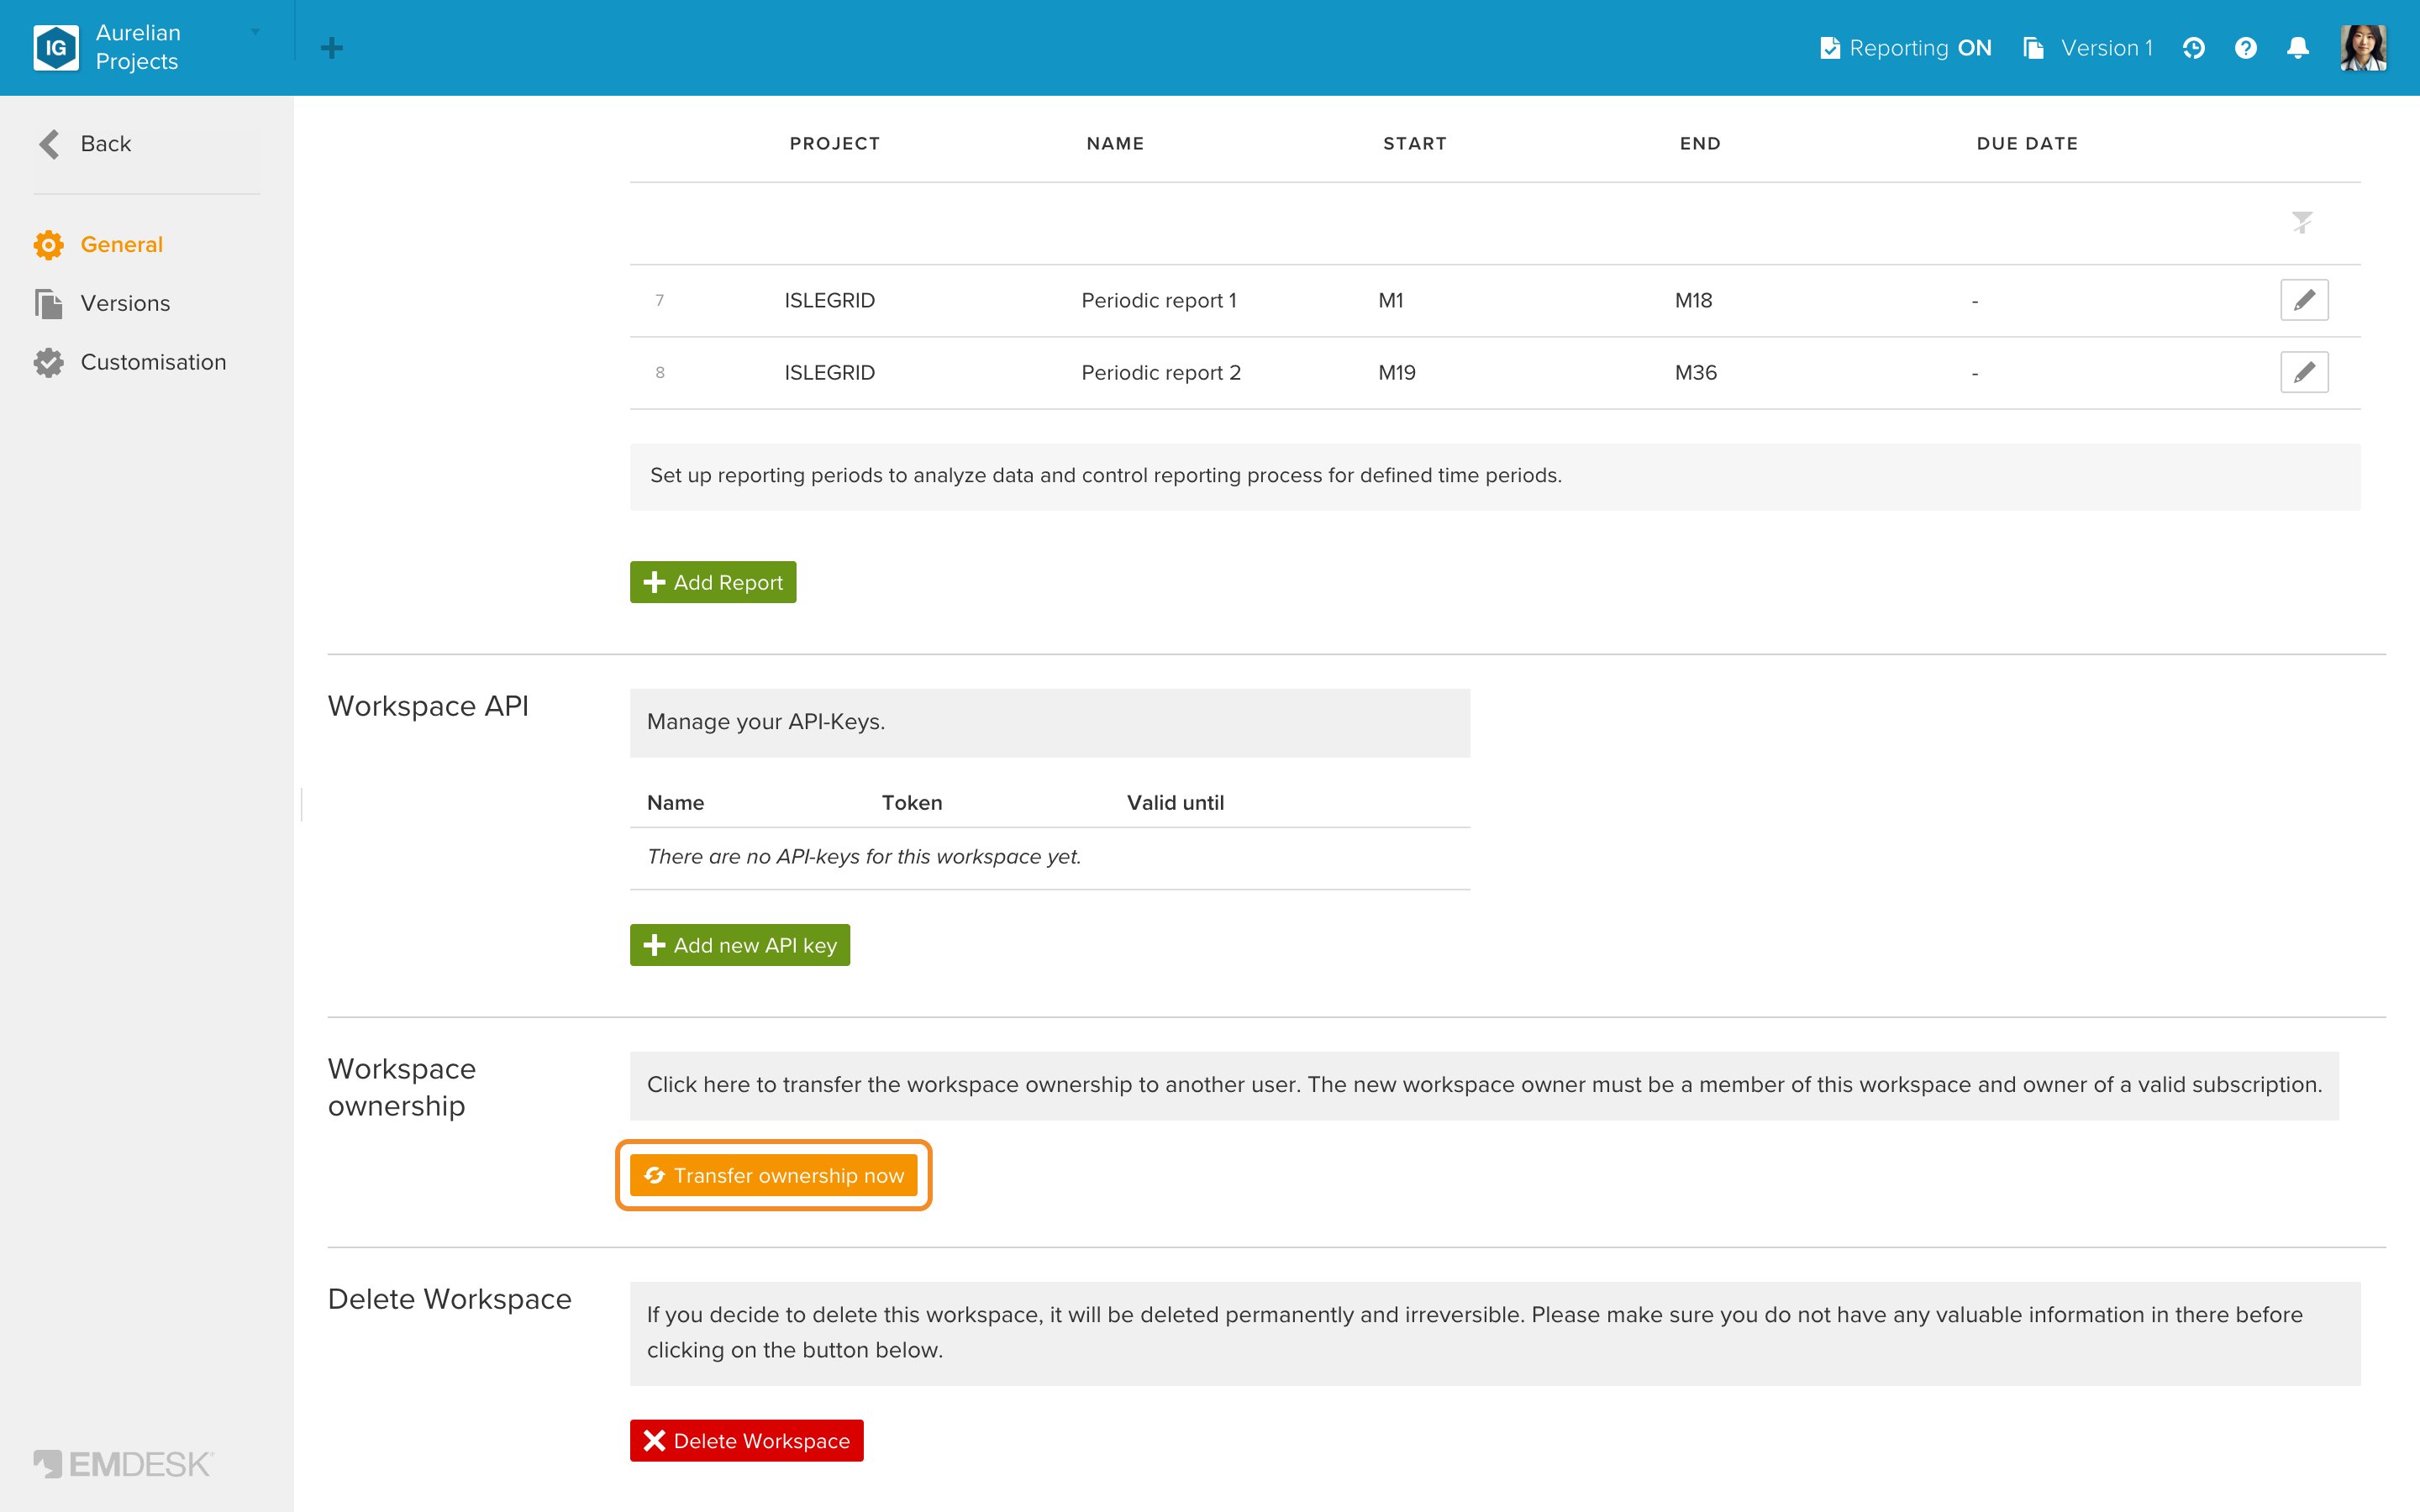
Task: Click the DUE DATE column header
Action: pos(2027,144)
